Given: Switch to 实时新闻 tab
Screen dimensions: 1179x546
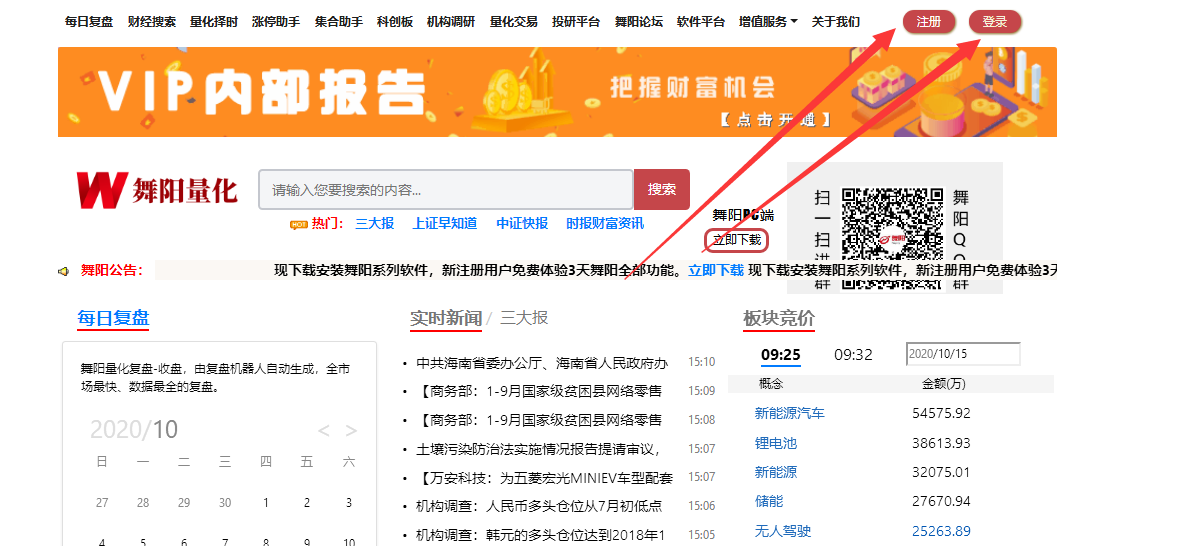Looking at the screenshot, I should click(446, 318).
